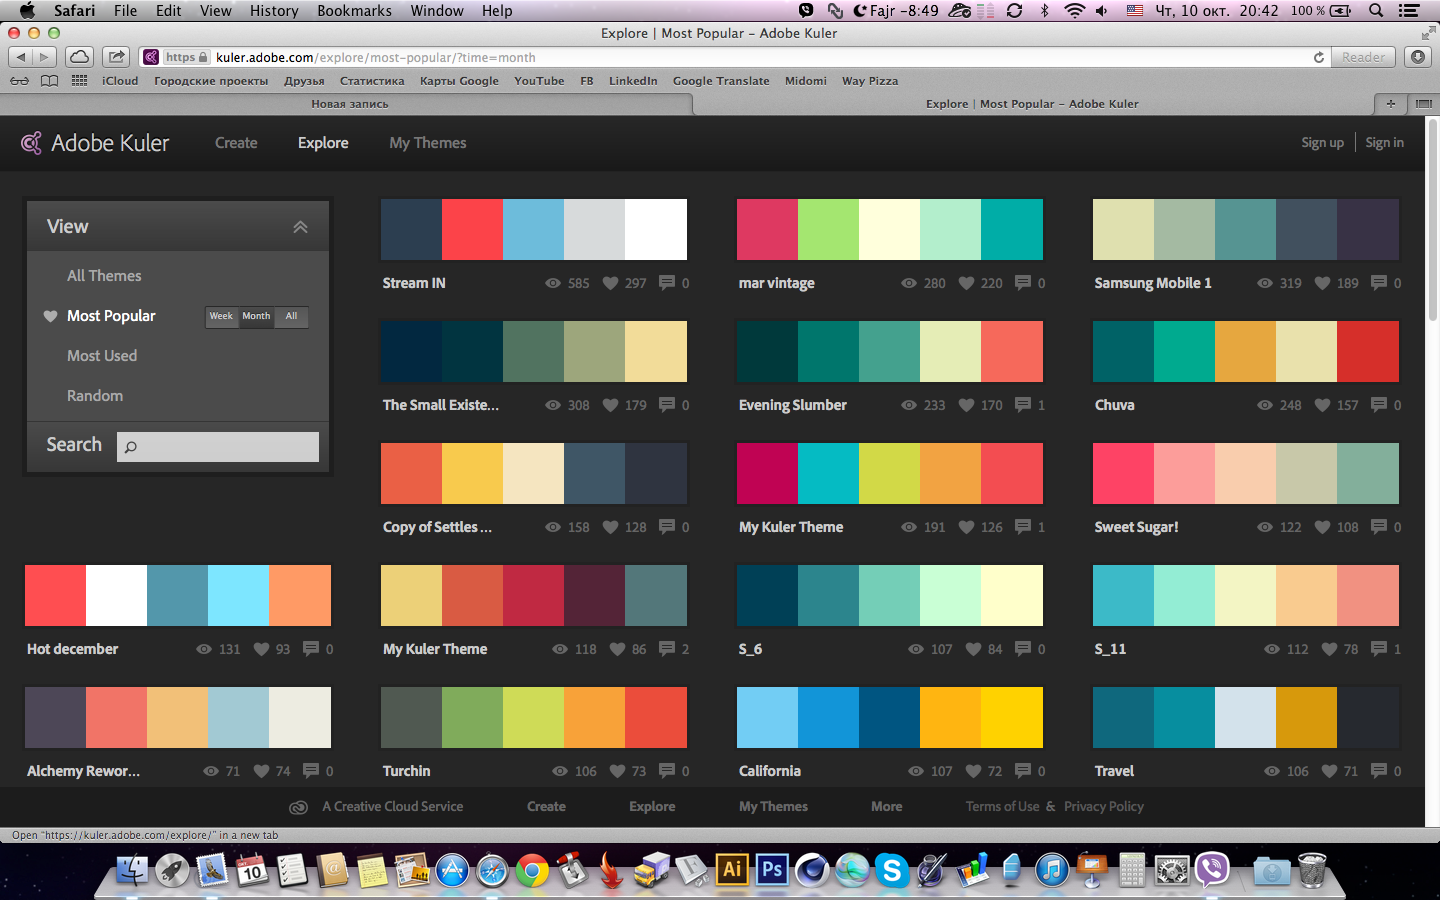Click the heart icon on Stream IN theme
1440x900 pixels.
(610, 283)
